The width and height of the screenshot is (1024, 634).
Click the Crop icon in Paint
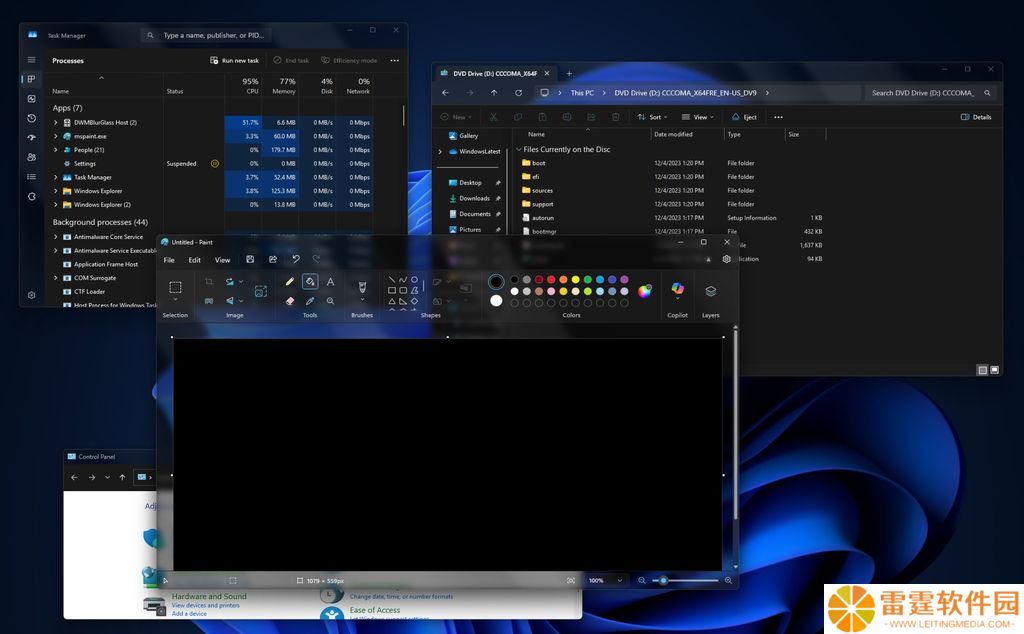tap(209, 281)
